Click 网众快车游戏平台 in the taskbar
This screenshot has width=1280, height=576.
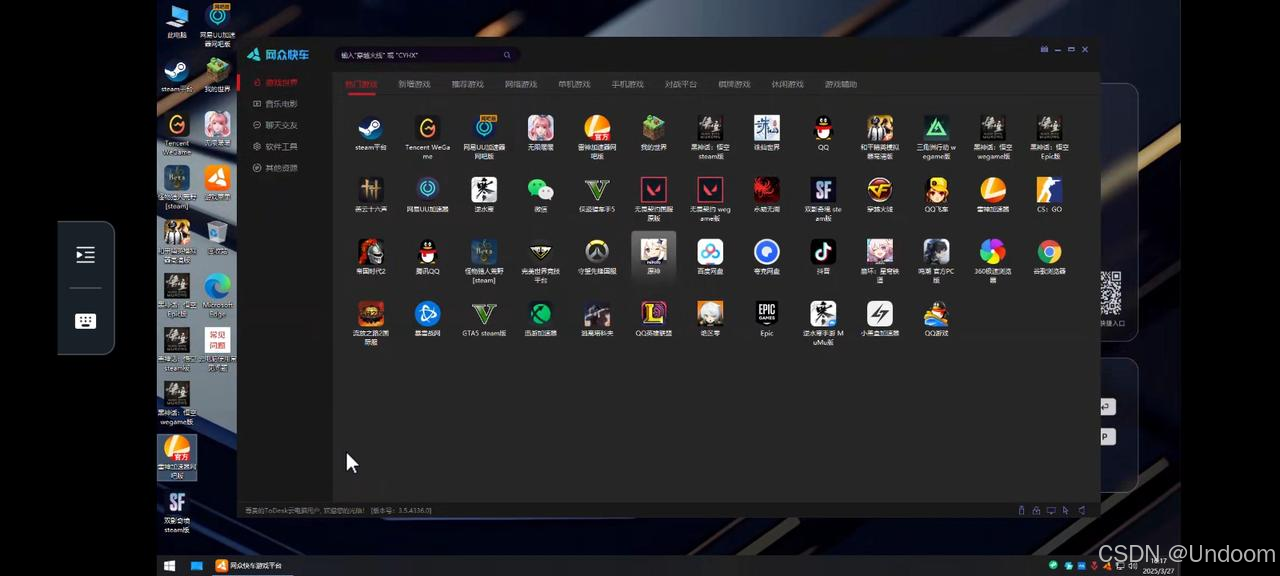[x=250, y=566]
